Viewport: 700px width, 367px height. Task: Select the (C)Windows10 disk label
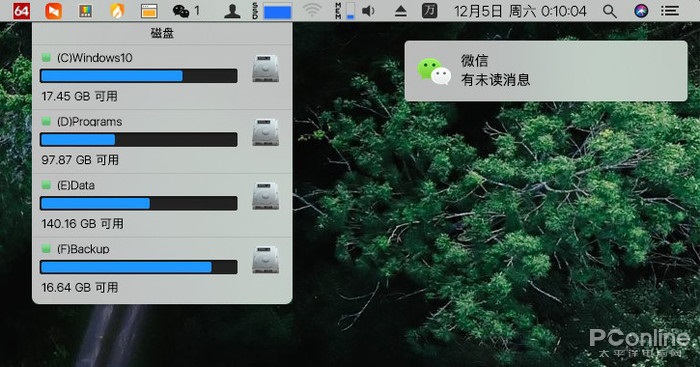coord(95,58)
